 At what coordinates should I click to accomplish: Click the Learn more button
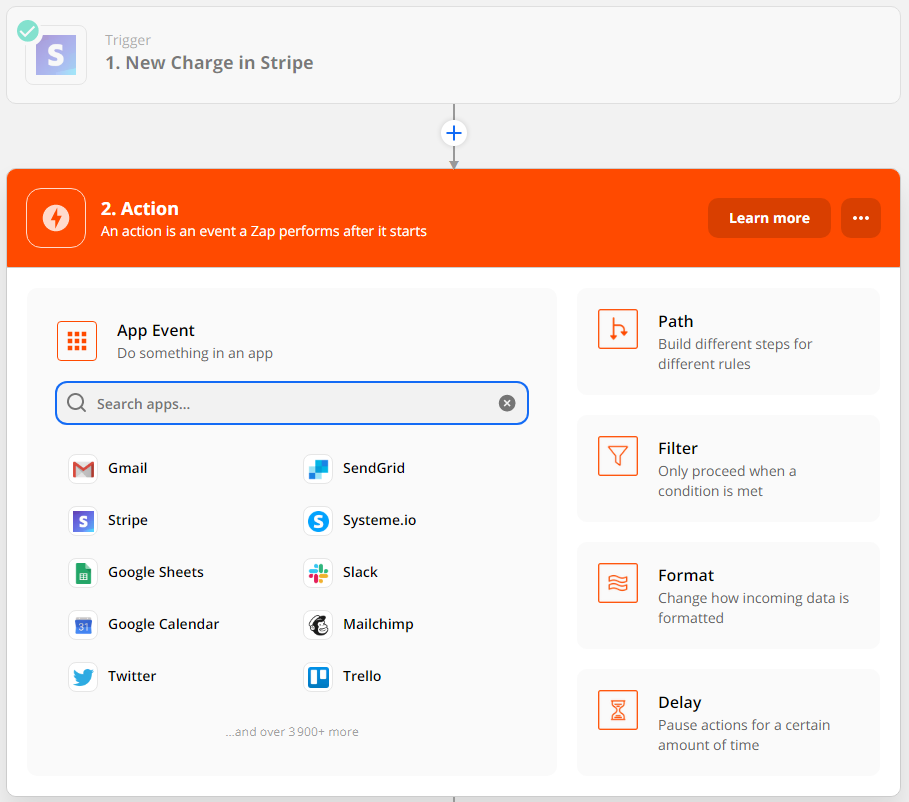768,218
